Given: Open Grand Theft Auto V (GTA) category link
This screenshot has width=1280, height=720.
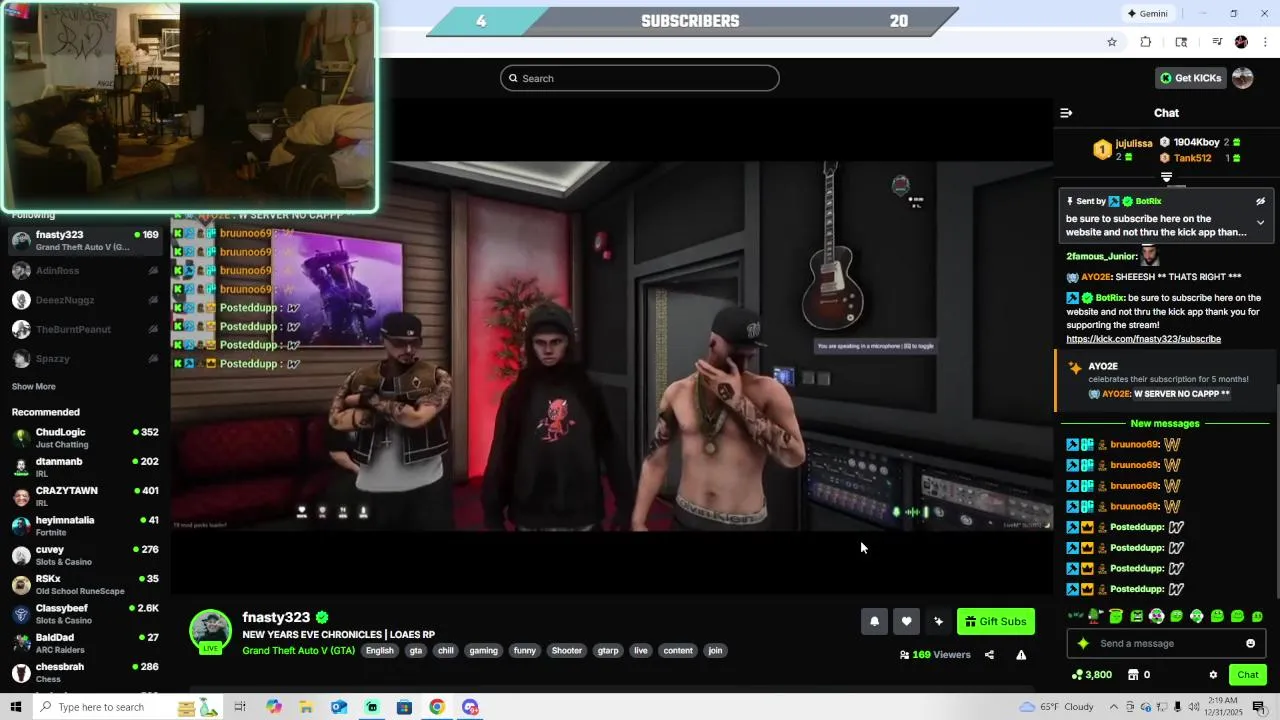Looking at the screenshot, I should [x=298, y=650].
